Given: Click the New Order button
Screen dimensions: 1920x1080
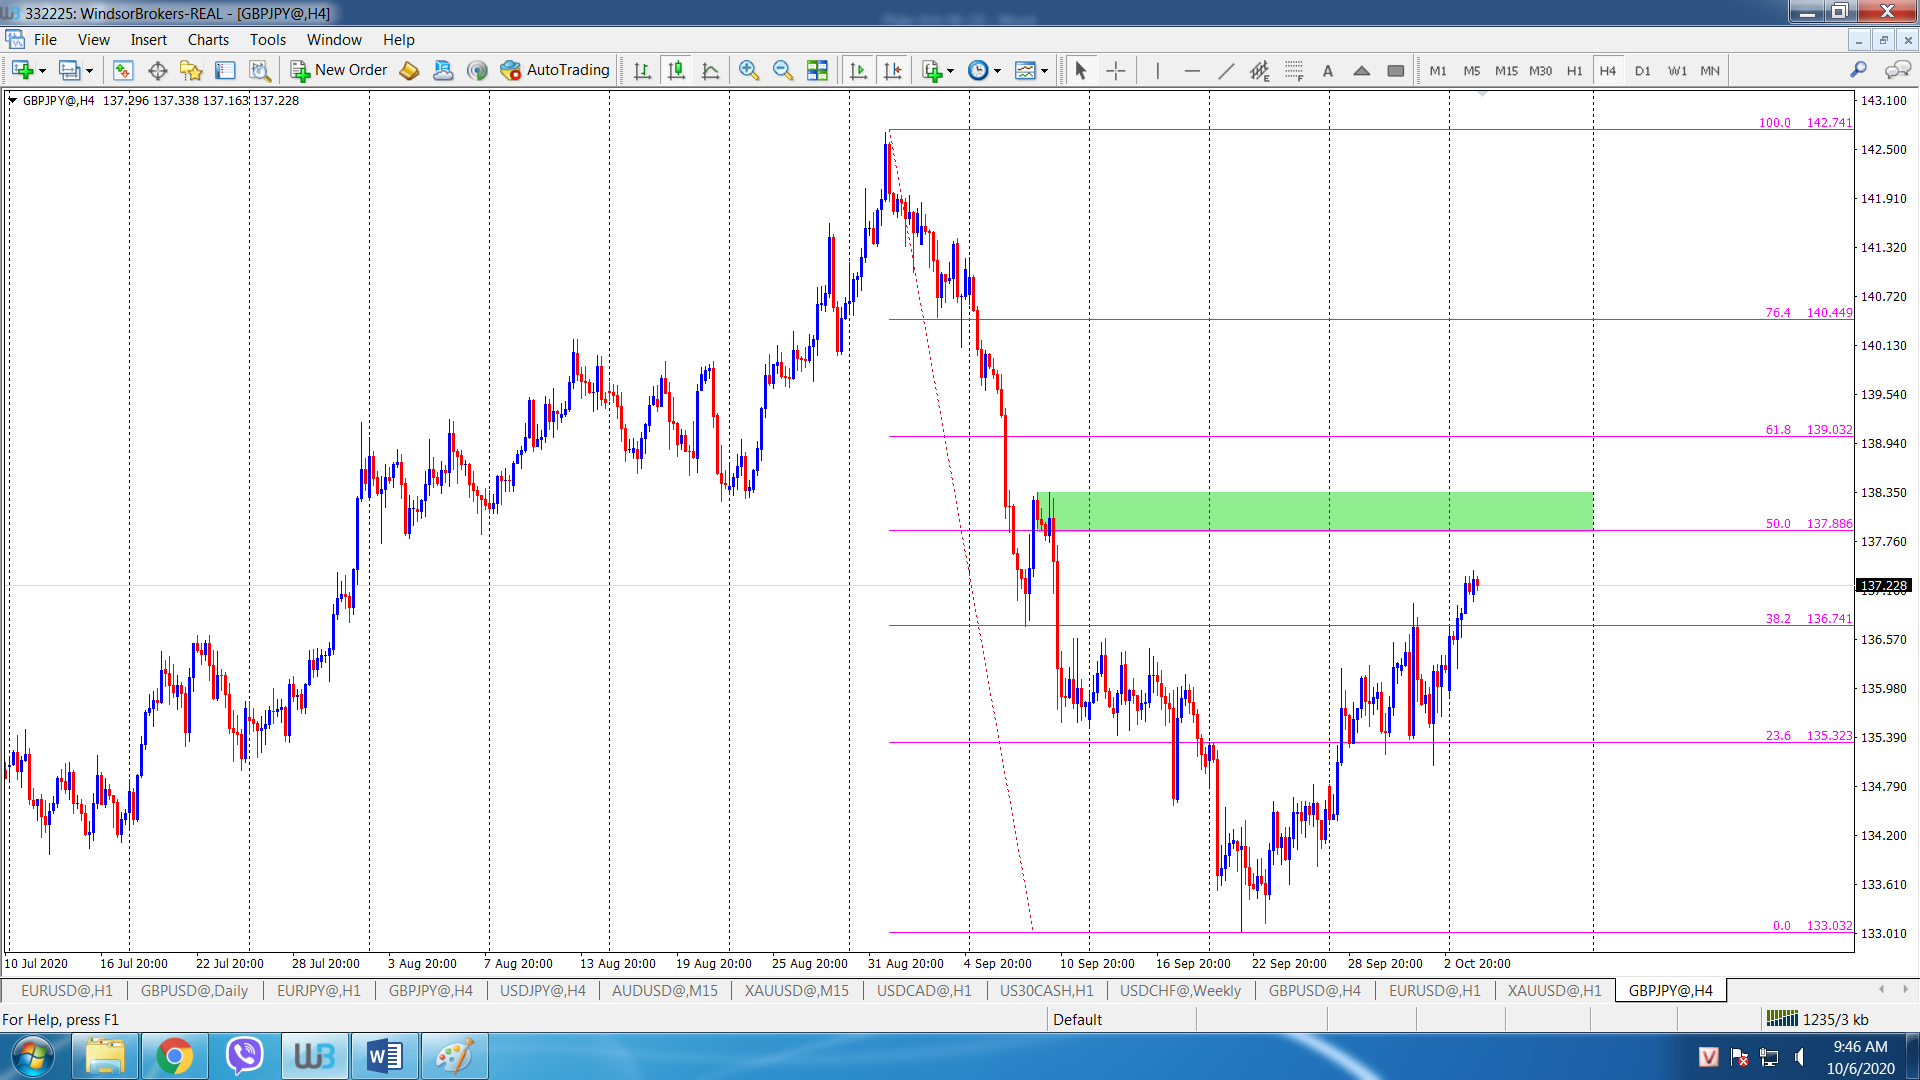Looking at the screenshot, I should (339, 70).
